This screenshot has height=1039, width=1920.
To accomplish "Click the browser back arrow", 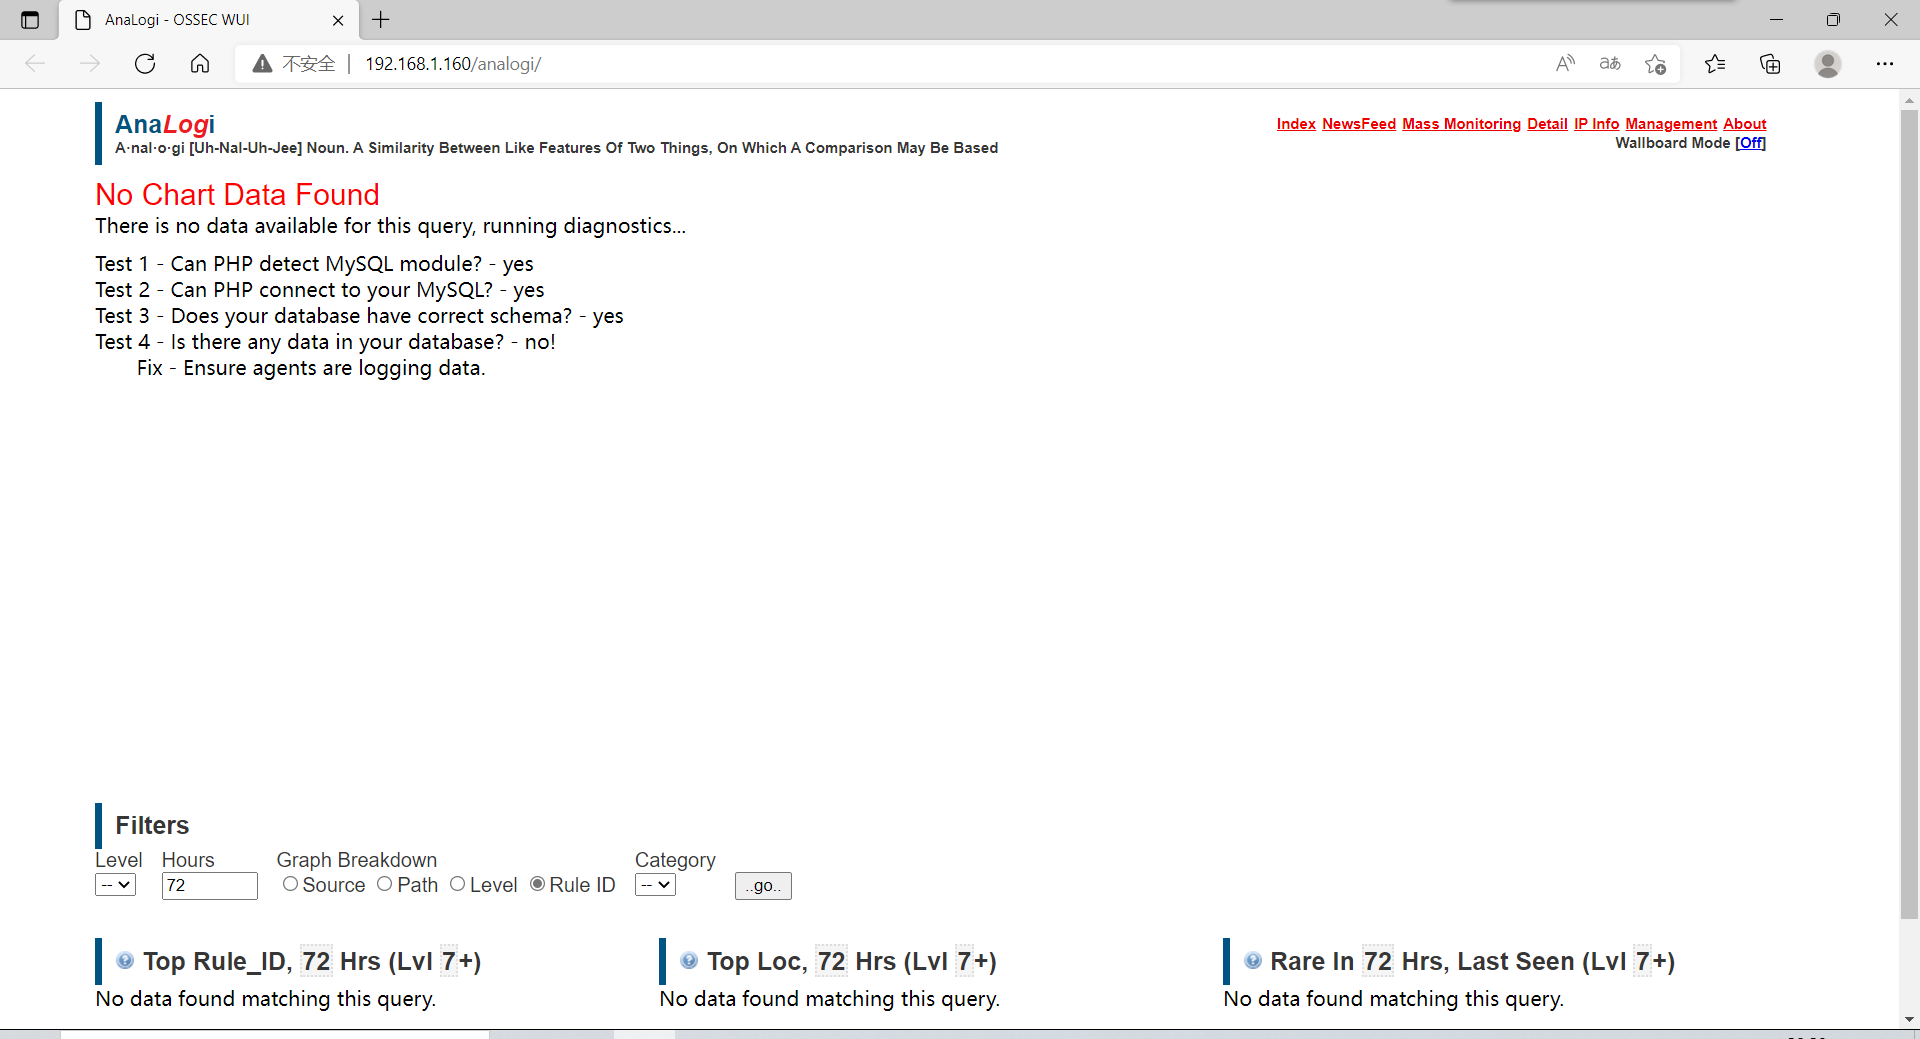I will coord(35,64).
